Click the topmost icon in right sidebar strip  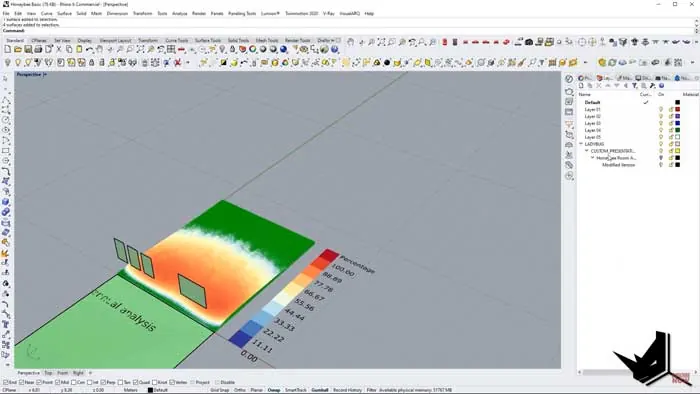pos(569,79)
